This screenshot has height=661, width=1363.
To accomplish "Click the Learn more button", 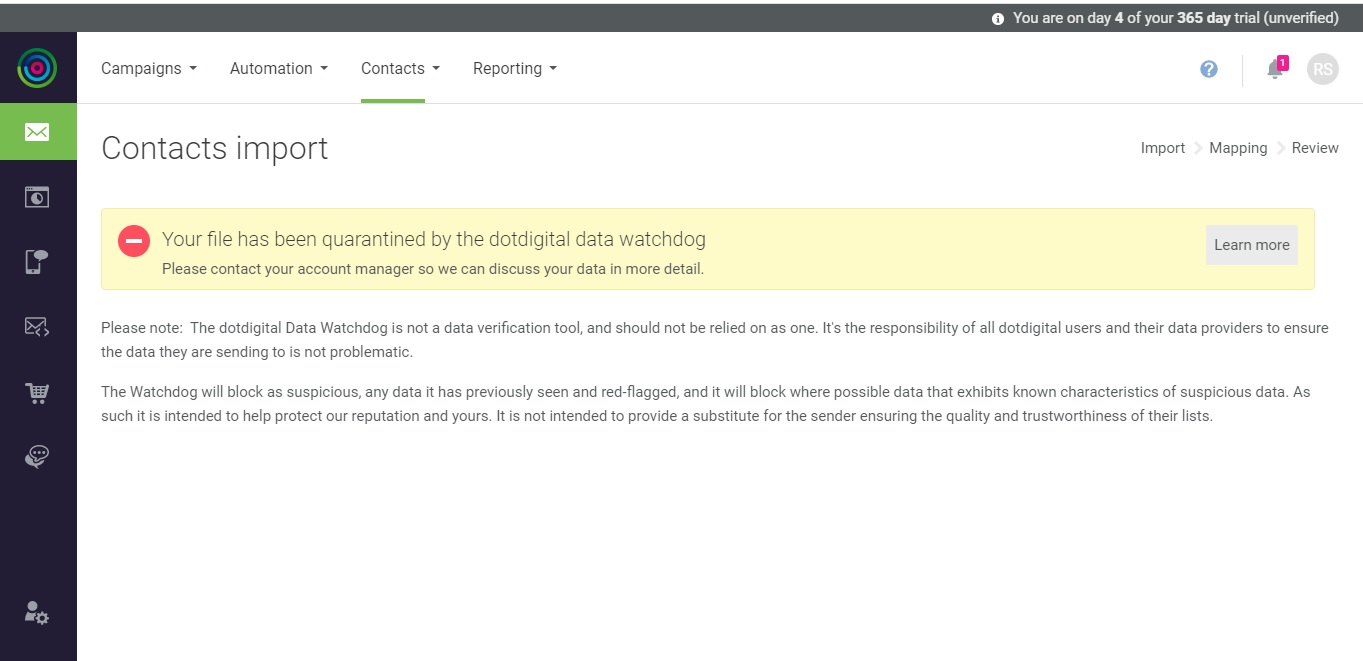I will pos(1251,245).
